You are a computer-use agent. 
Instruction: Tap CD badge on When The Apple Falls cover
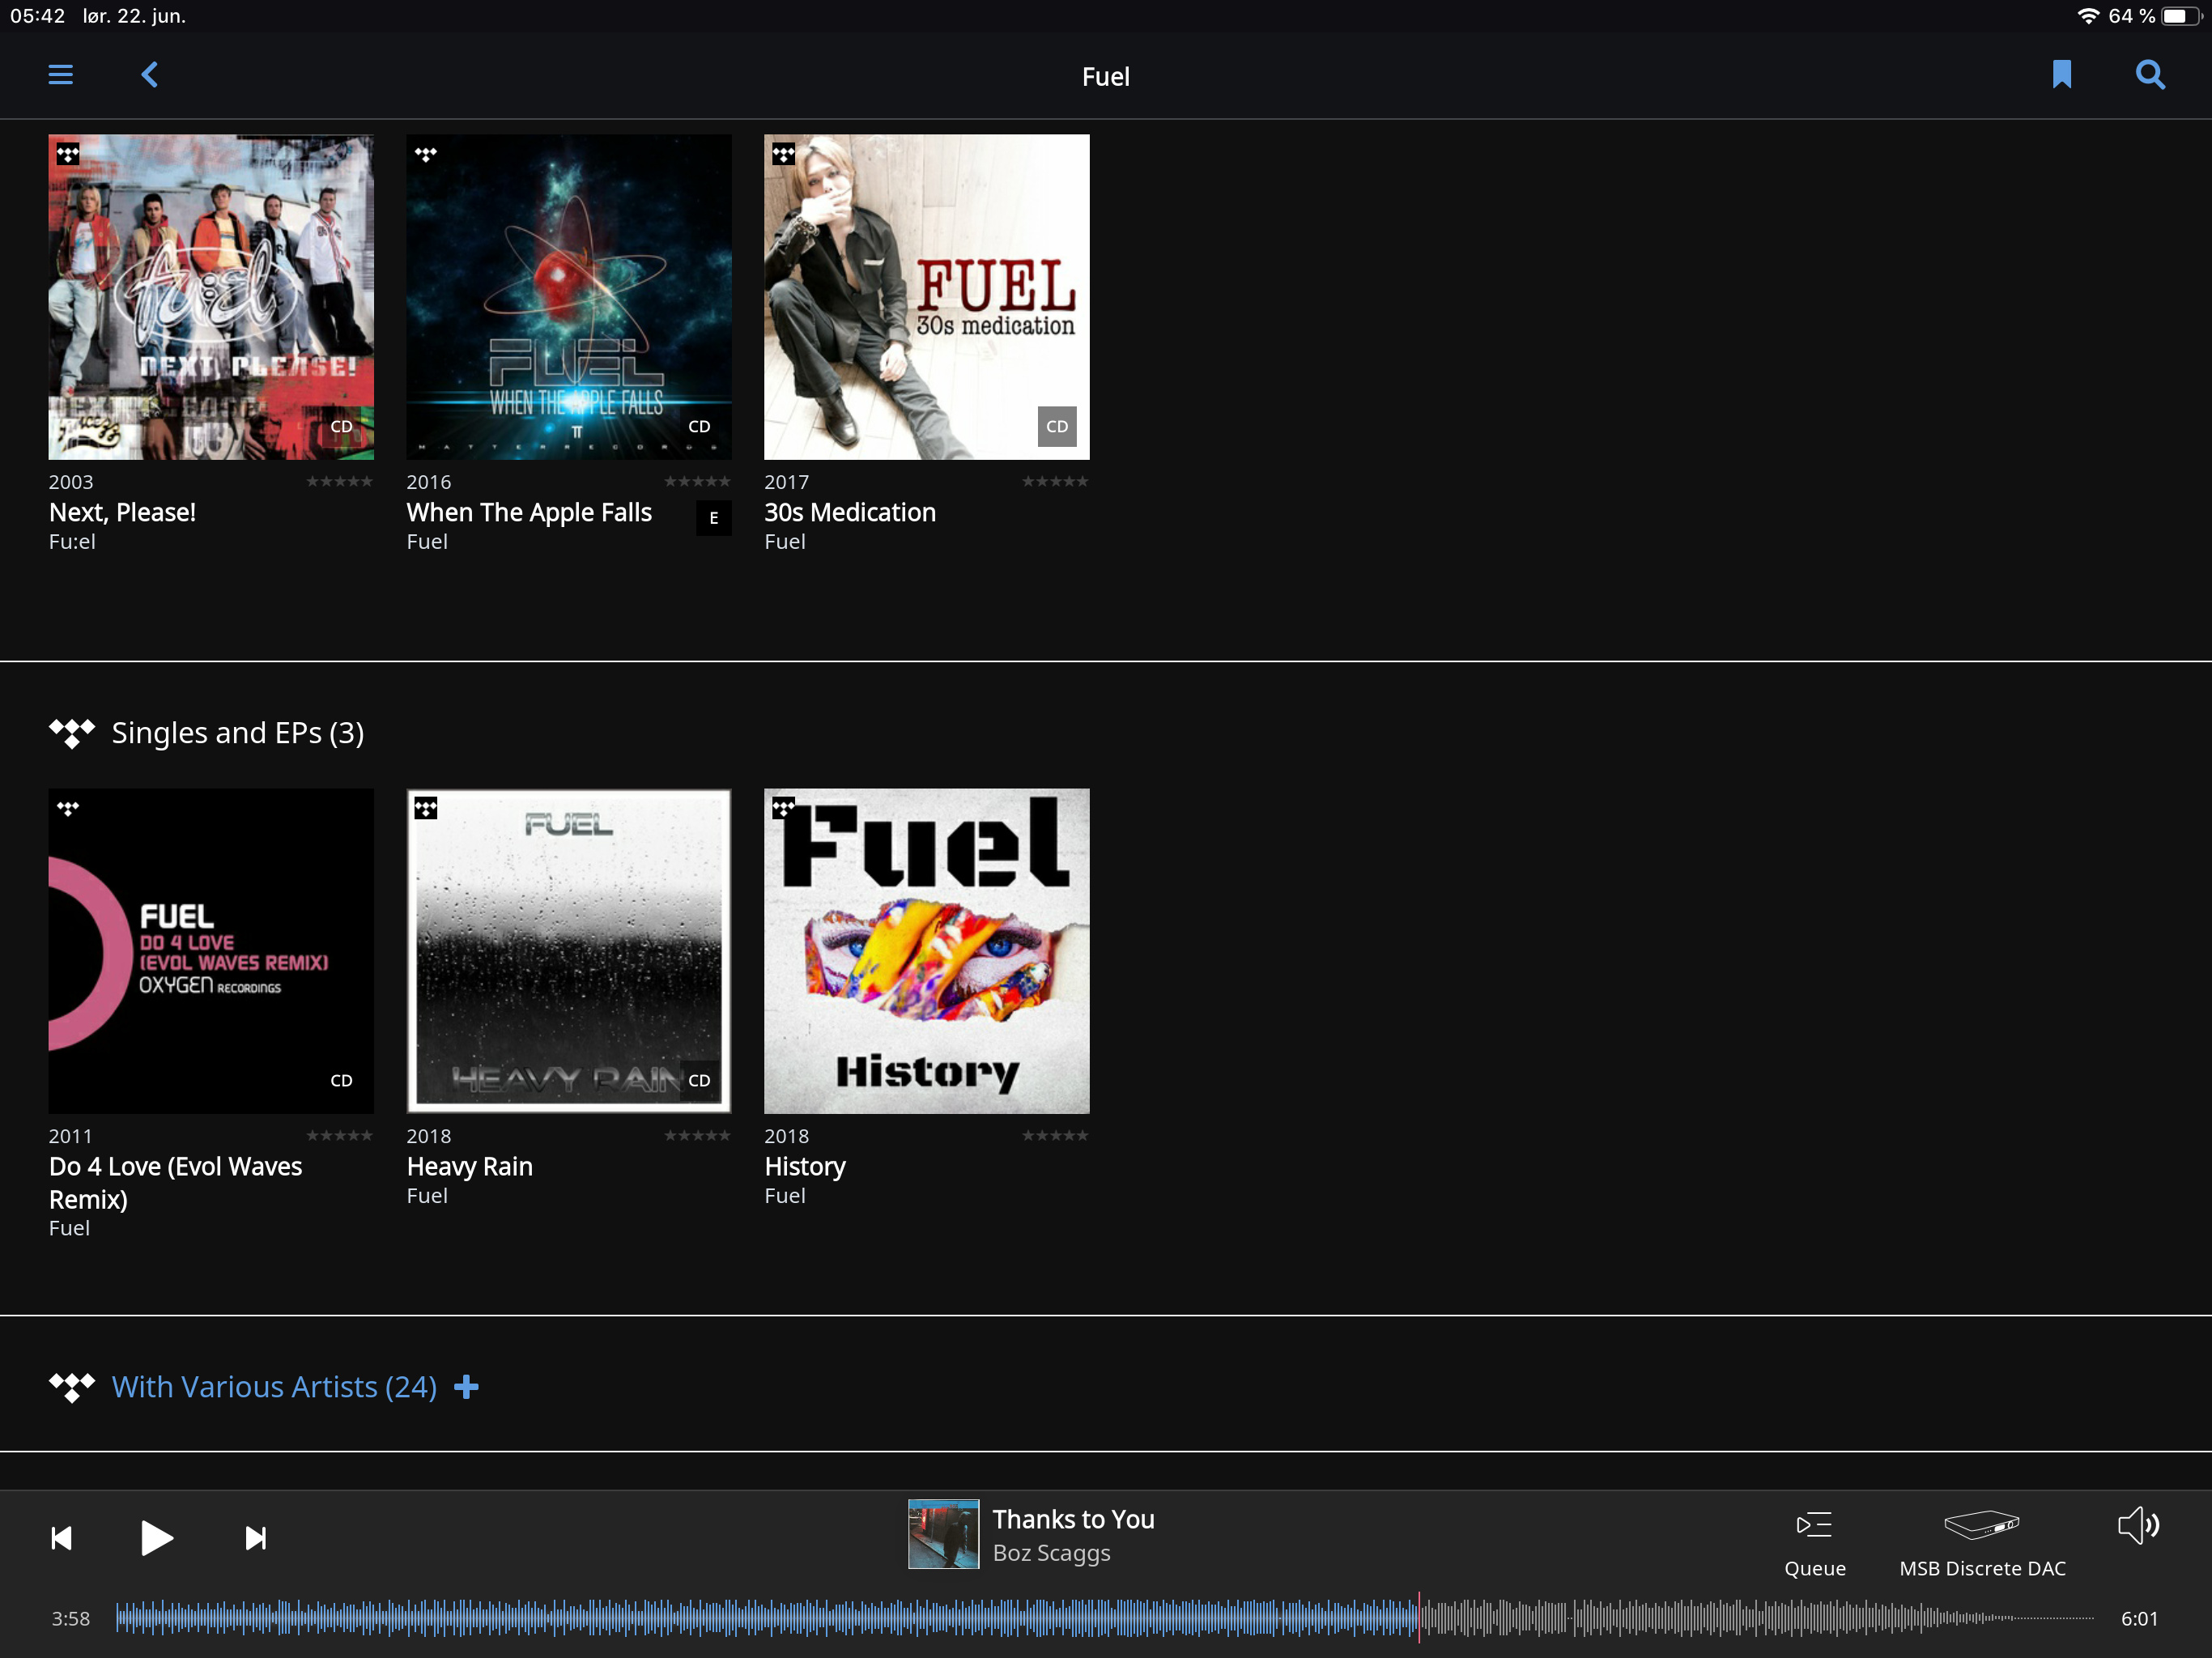pos(699,426)
